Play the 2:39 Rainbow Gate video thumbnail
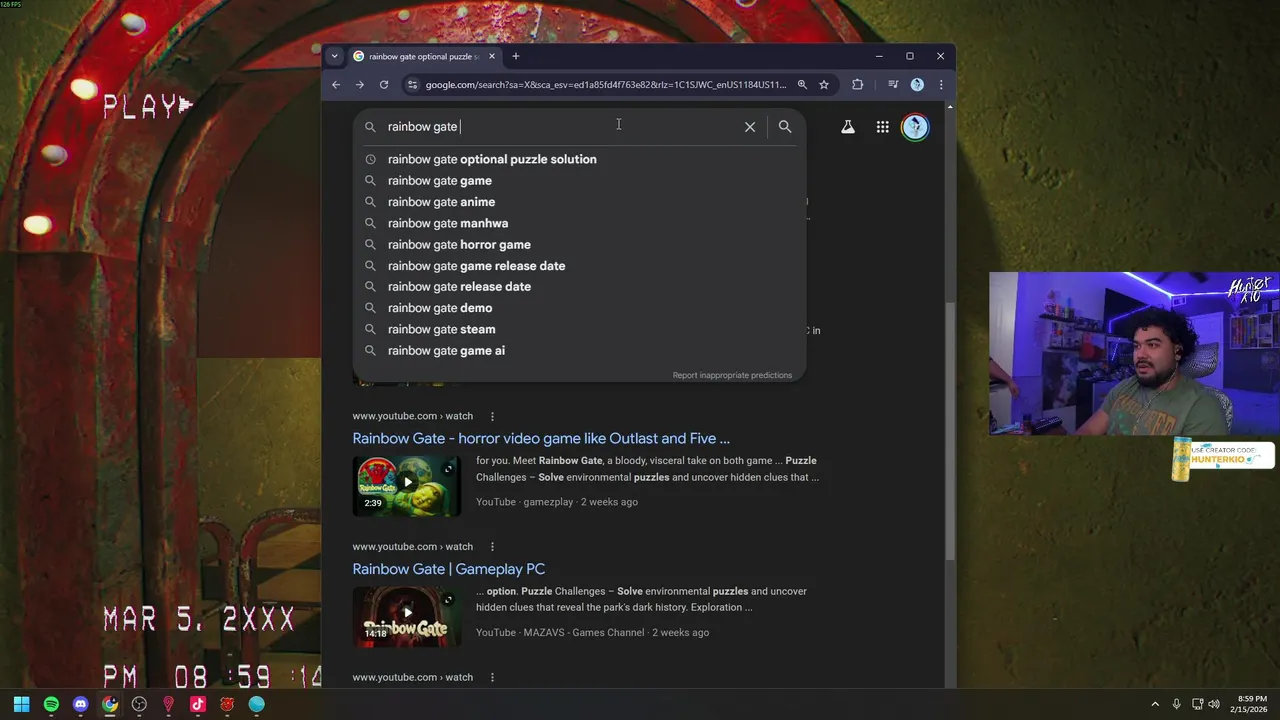 pyautogui.click(x=407, y=486)
